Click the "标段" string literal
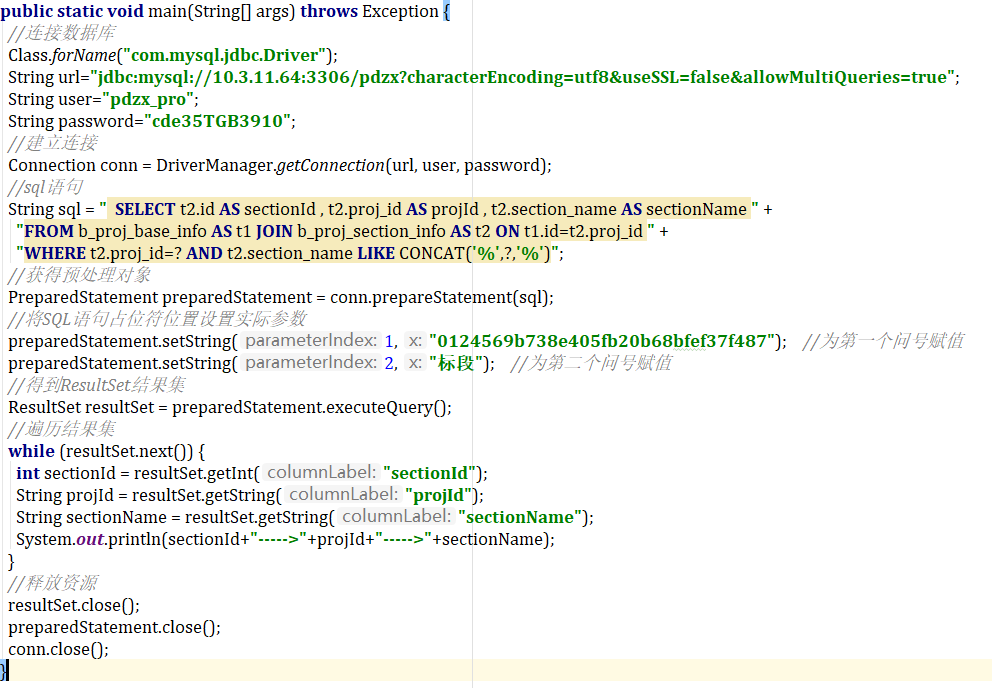This screenshot has height=688, width=992. (456, 364)
